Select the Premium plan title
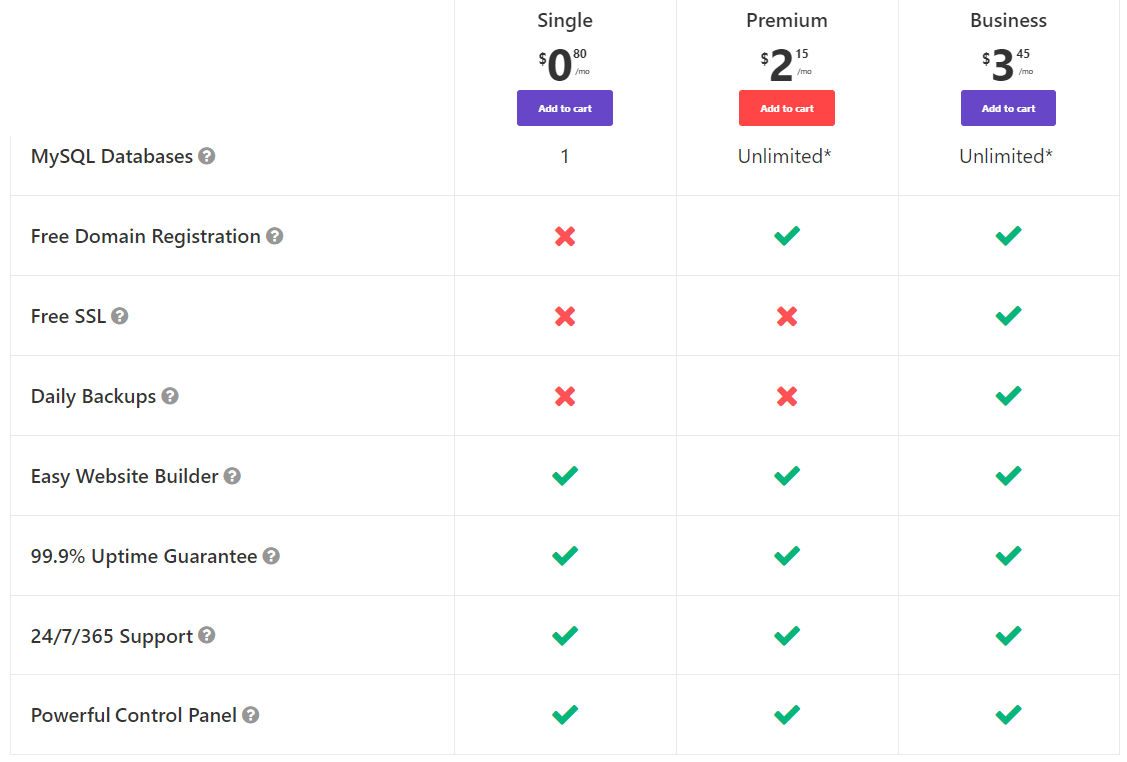 click(x=787, y=20)
